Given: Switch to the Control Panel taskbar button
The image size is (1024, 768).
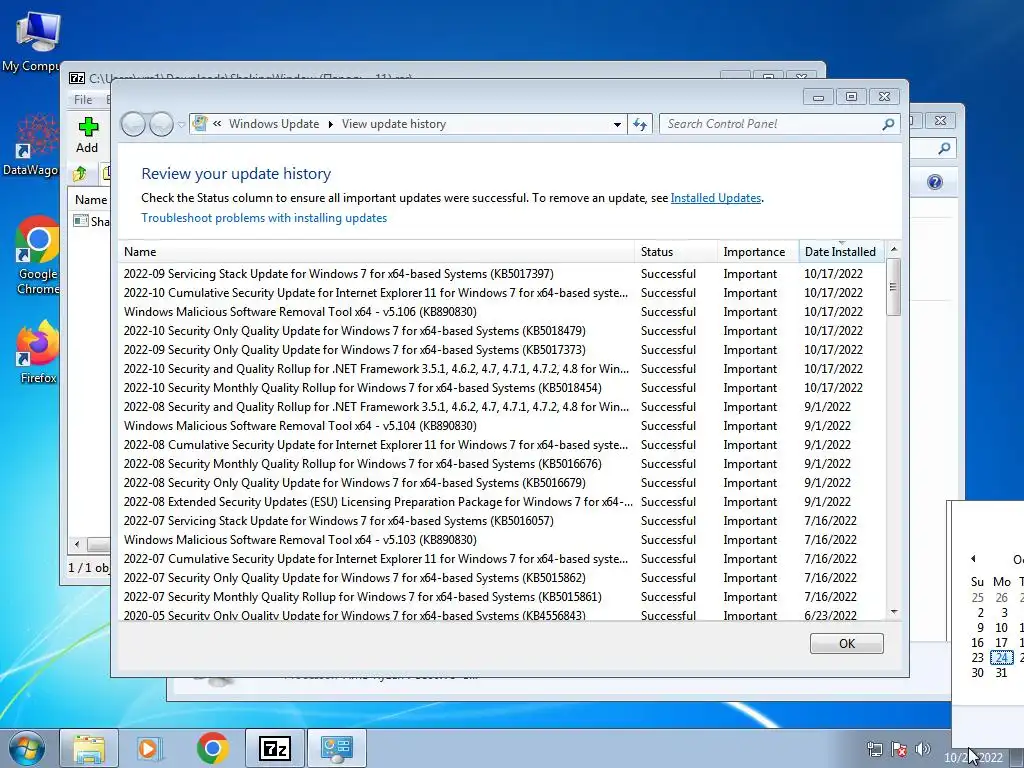Looking at the screenshot, I should click(336, 748).
